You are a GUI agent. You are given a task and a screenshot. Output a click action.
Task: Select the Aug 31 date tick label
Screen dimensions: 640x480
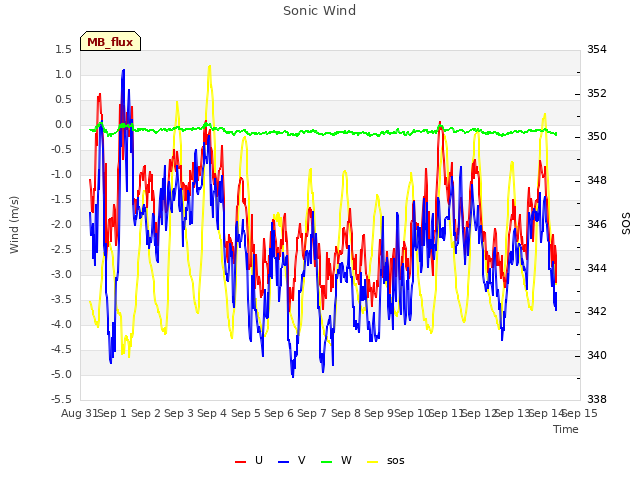pos(80,413)
